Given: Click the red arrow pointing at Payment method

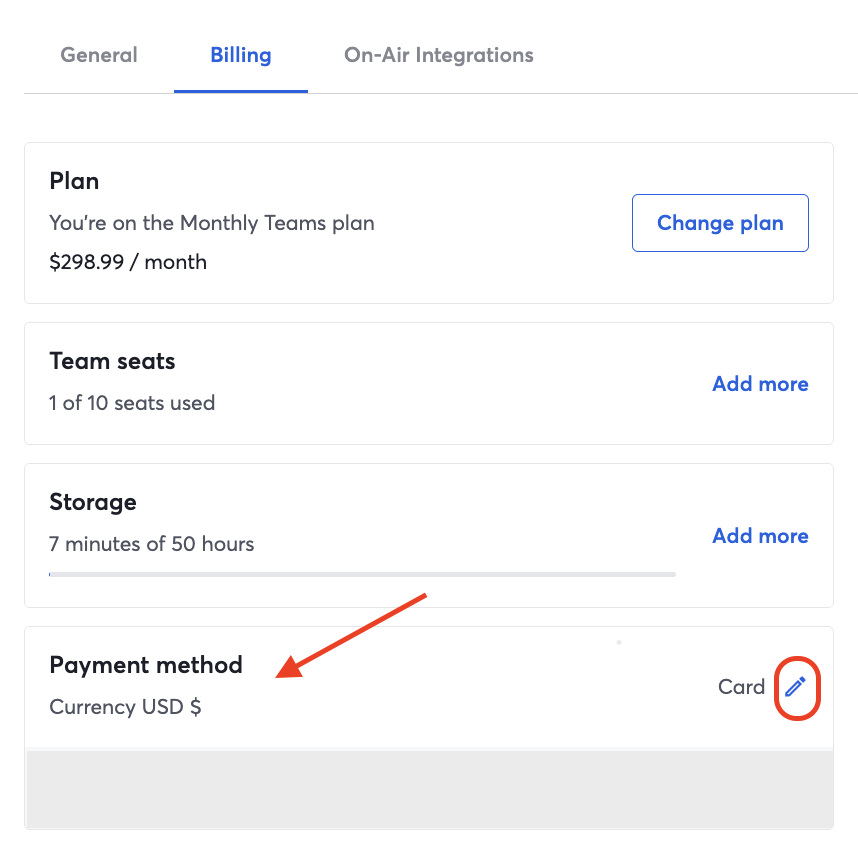Looking at the screenshot, I should coord(351,636).
